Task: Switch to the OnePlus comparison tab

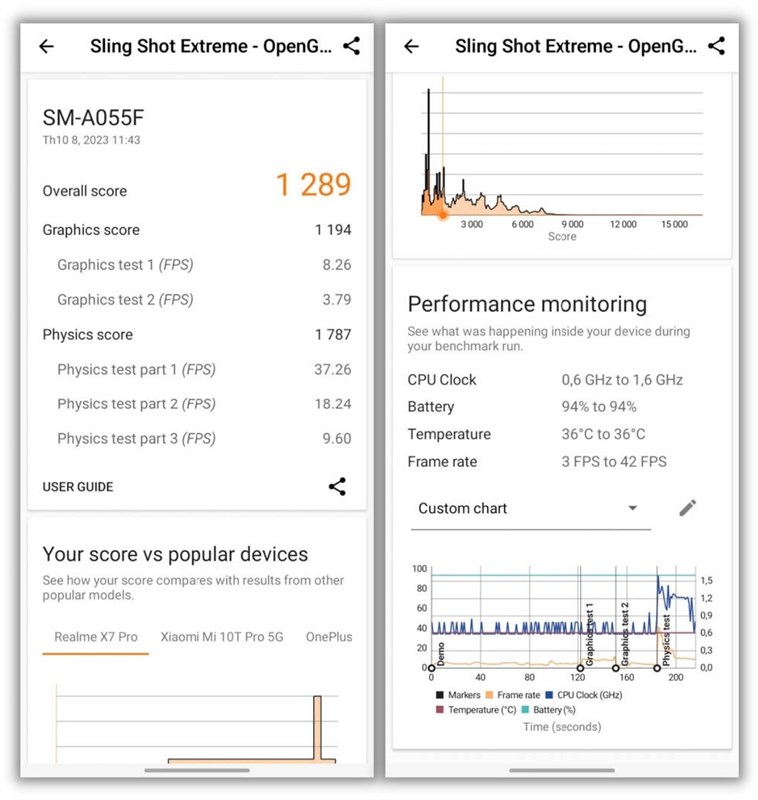Action: [x=329, y=637]
